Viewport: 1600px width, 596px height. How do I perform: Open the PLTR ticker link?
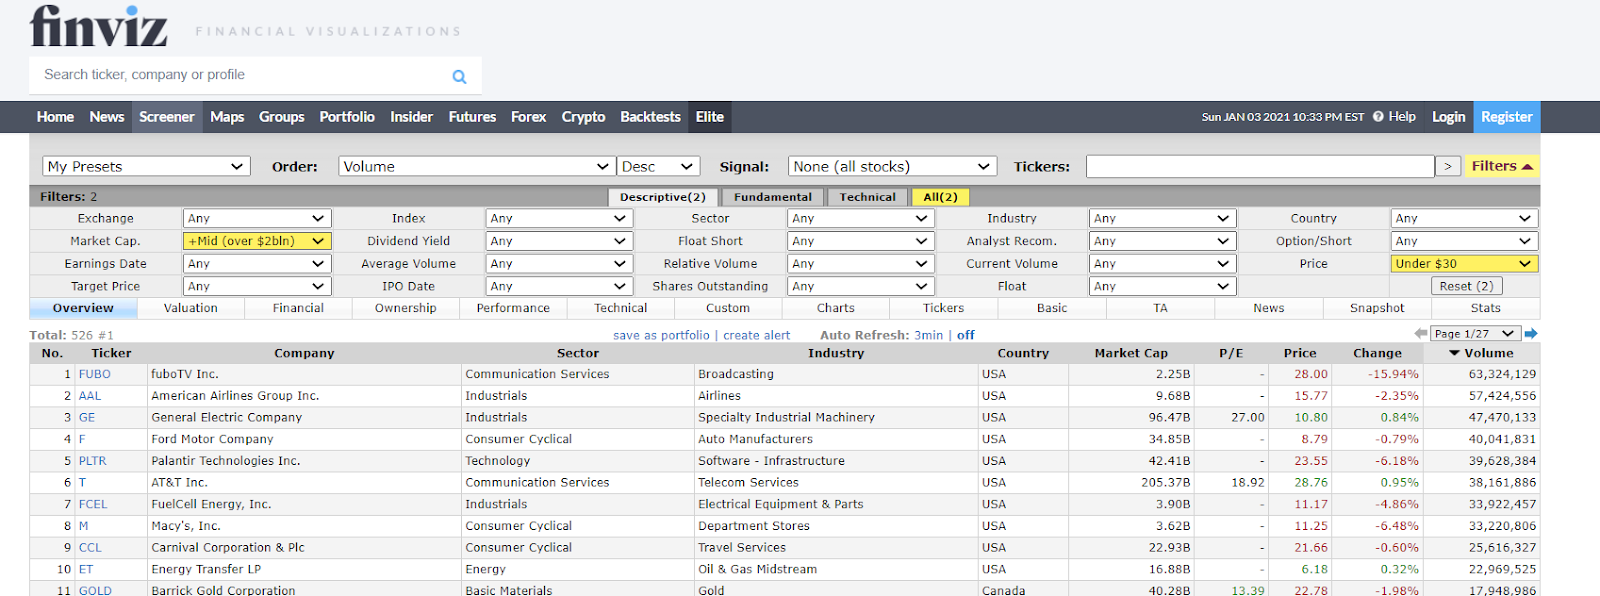coord(93,461)
